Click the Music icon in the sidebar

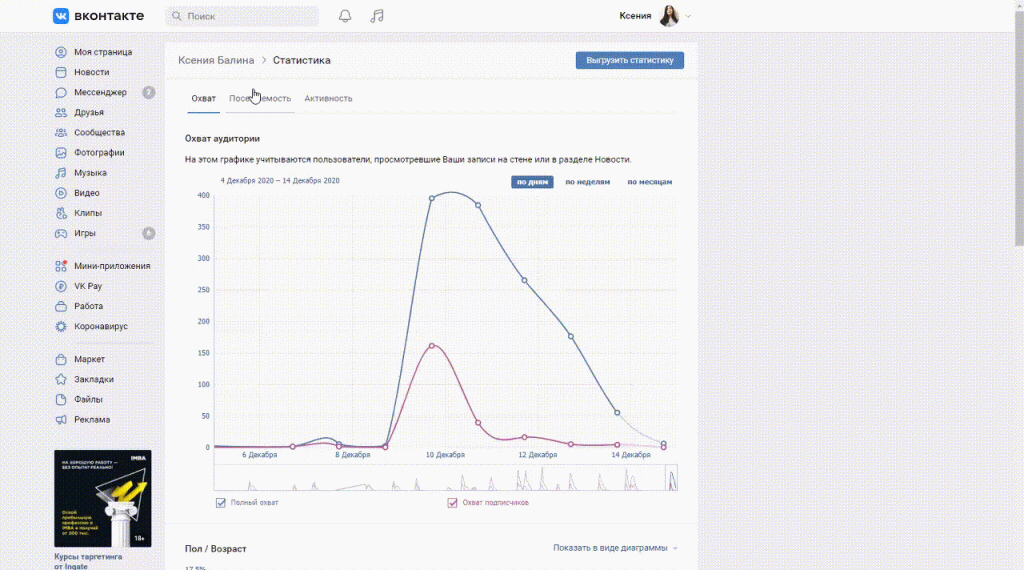(61, 173)
